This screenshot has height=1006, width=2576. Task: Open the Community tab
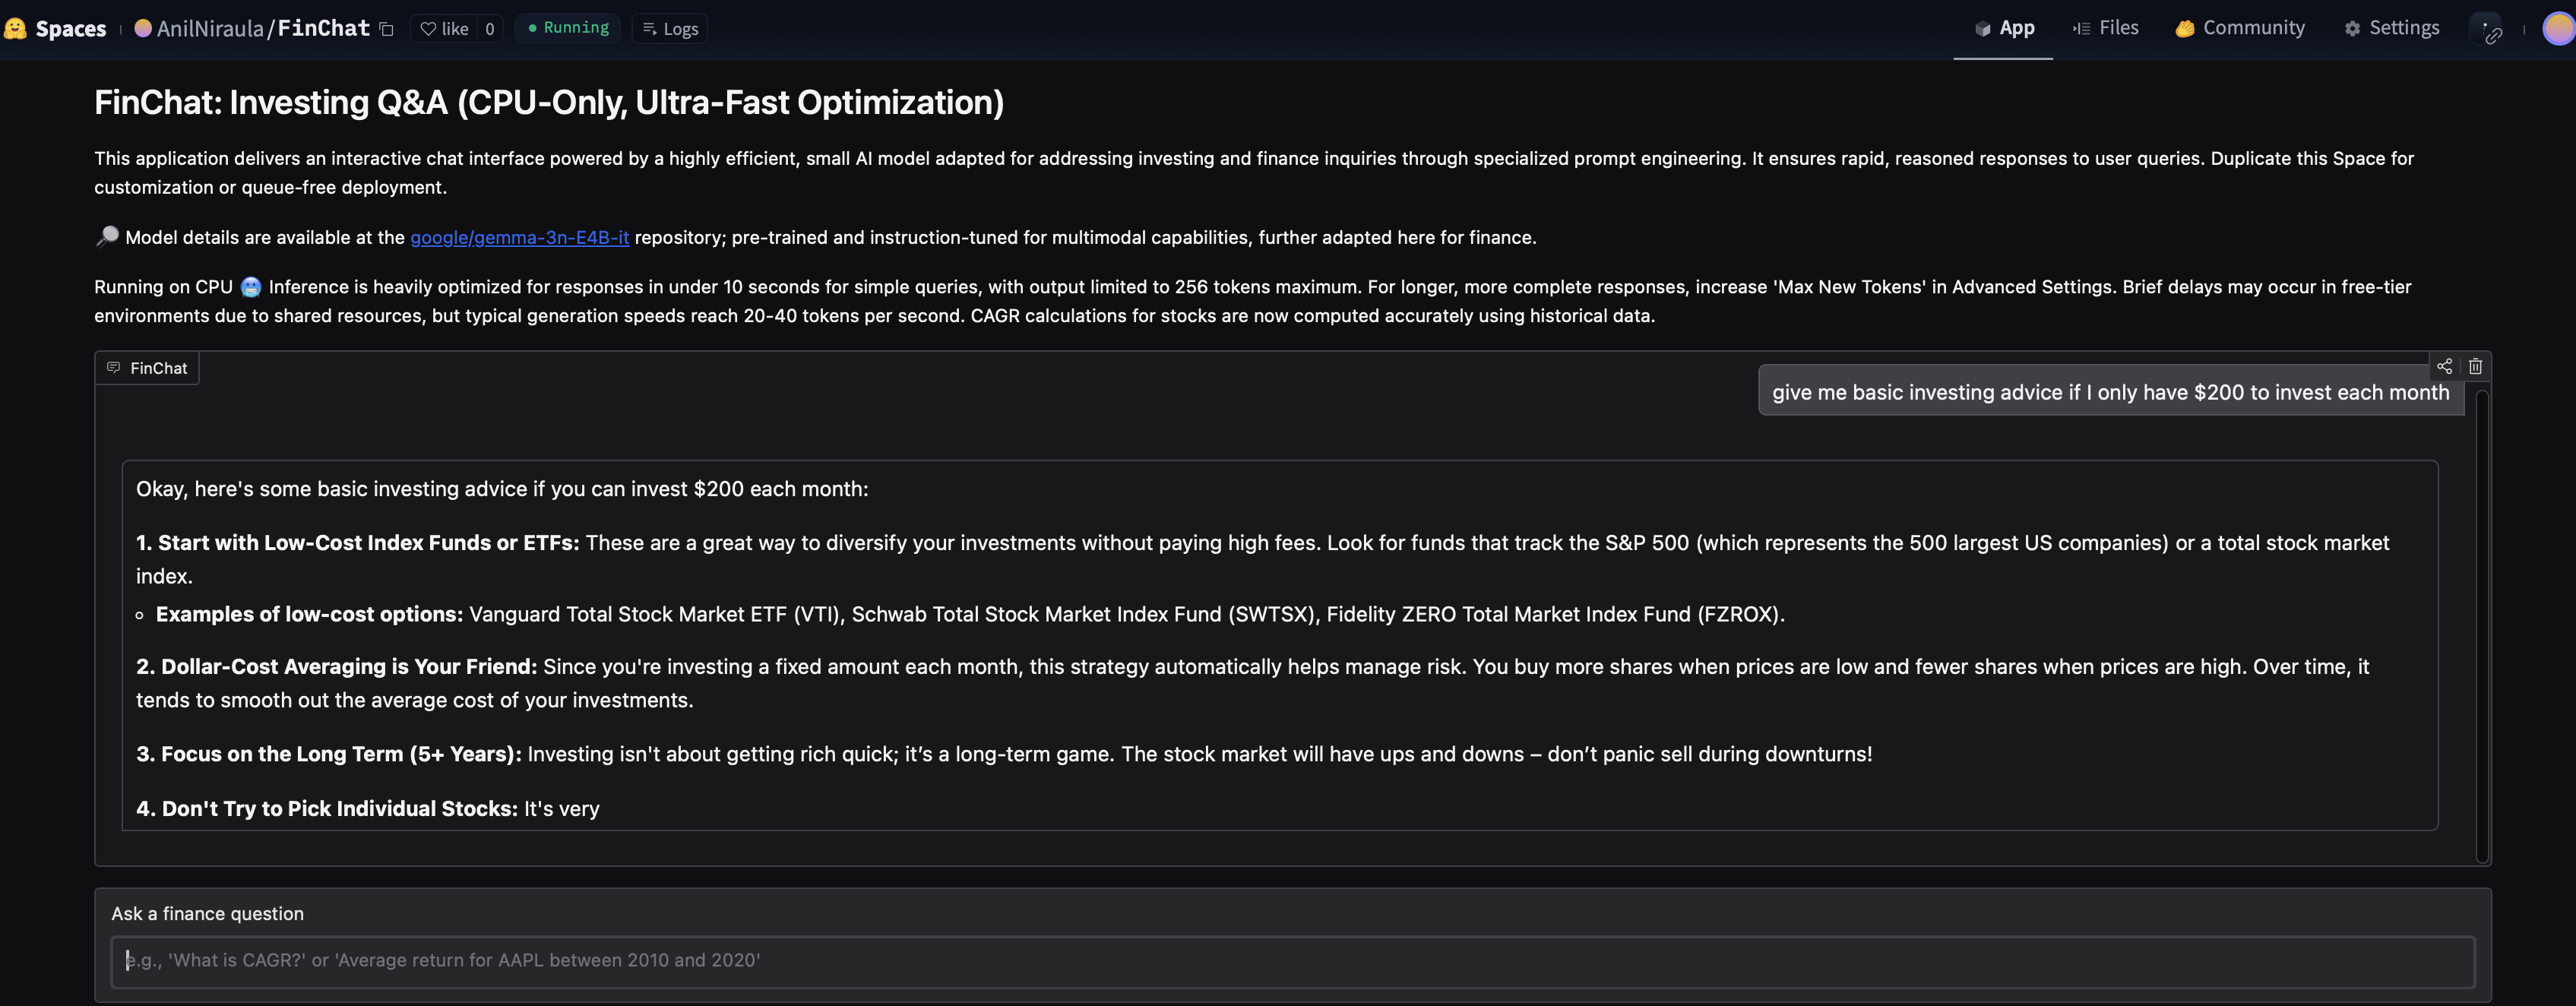(2240, 28)
